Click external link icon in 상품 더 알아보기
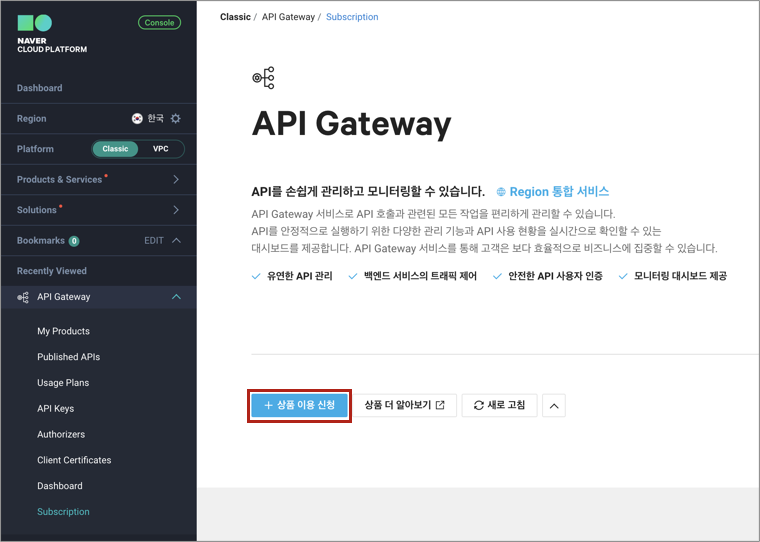 [440, 405]
